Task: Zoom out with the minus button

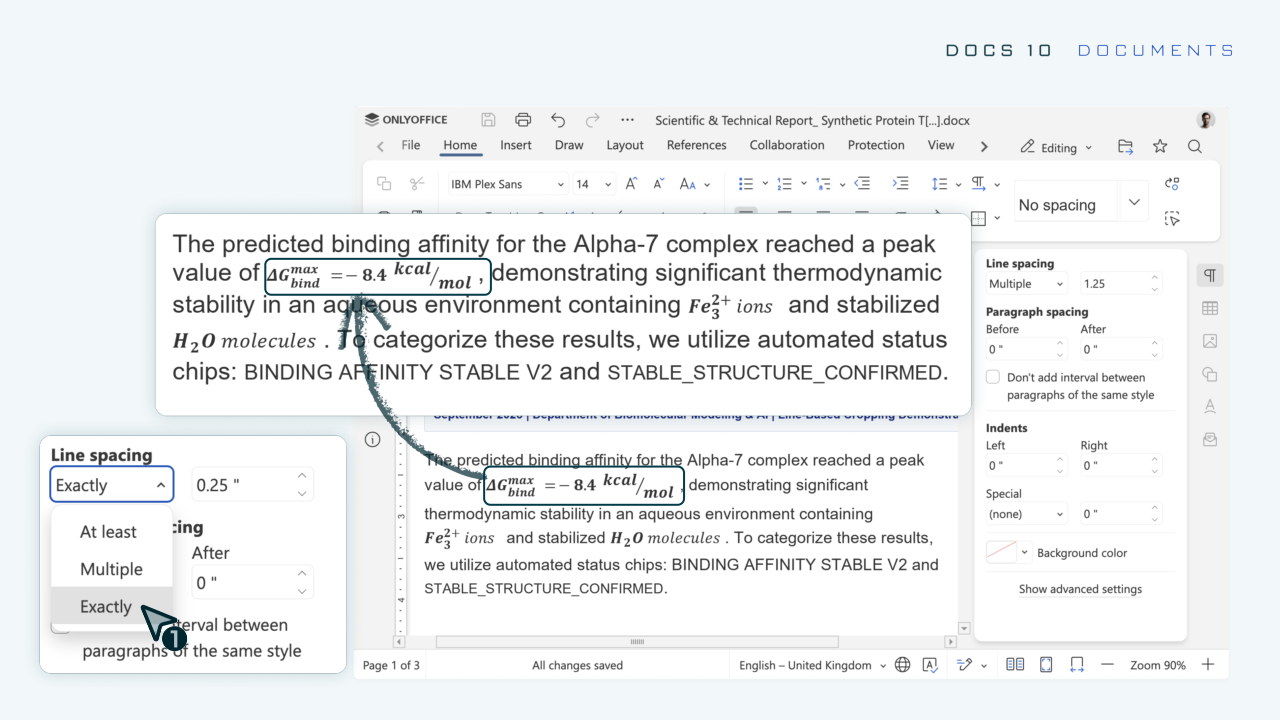Action: point(1107,665)
